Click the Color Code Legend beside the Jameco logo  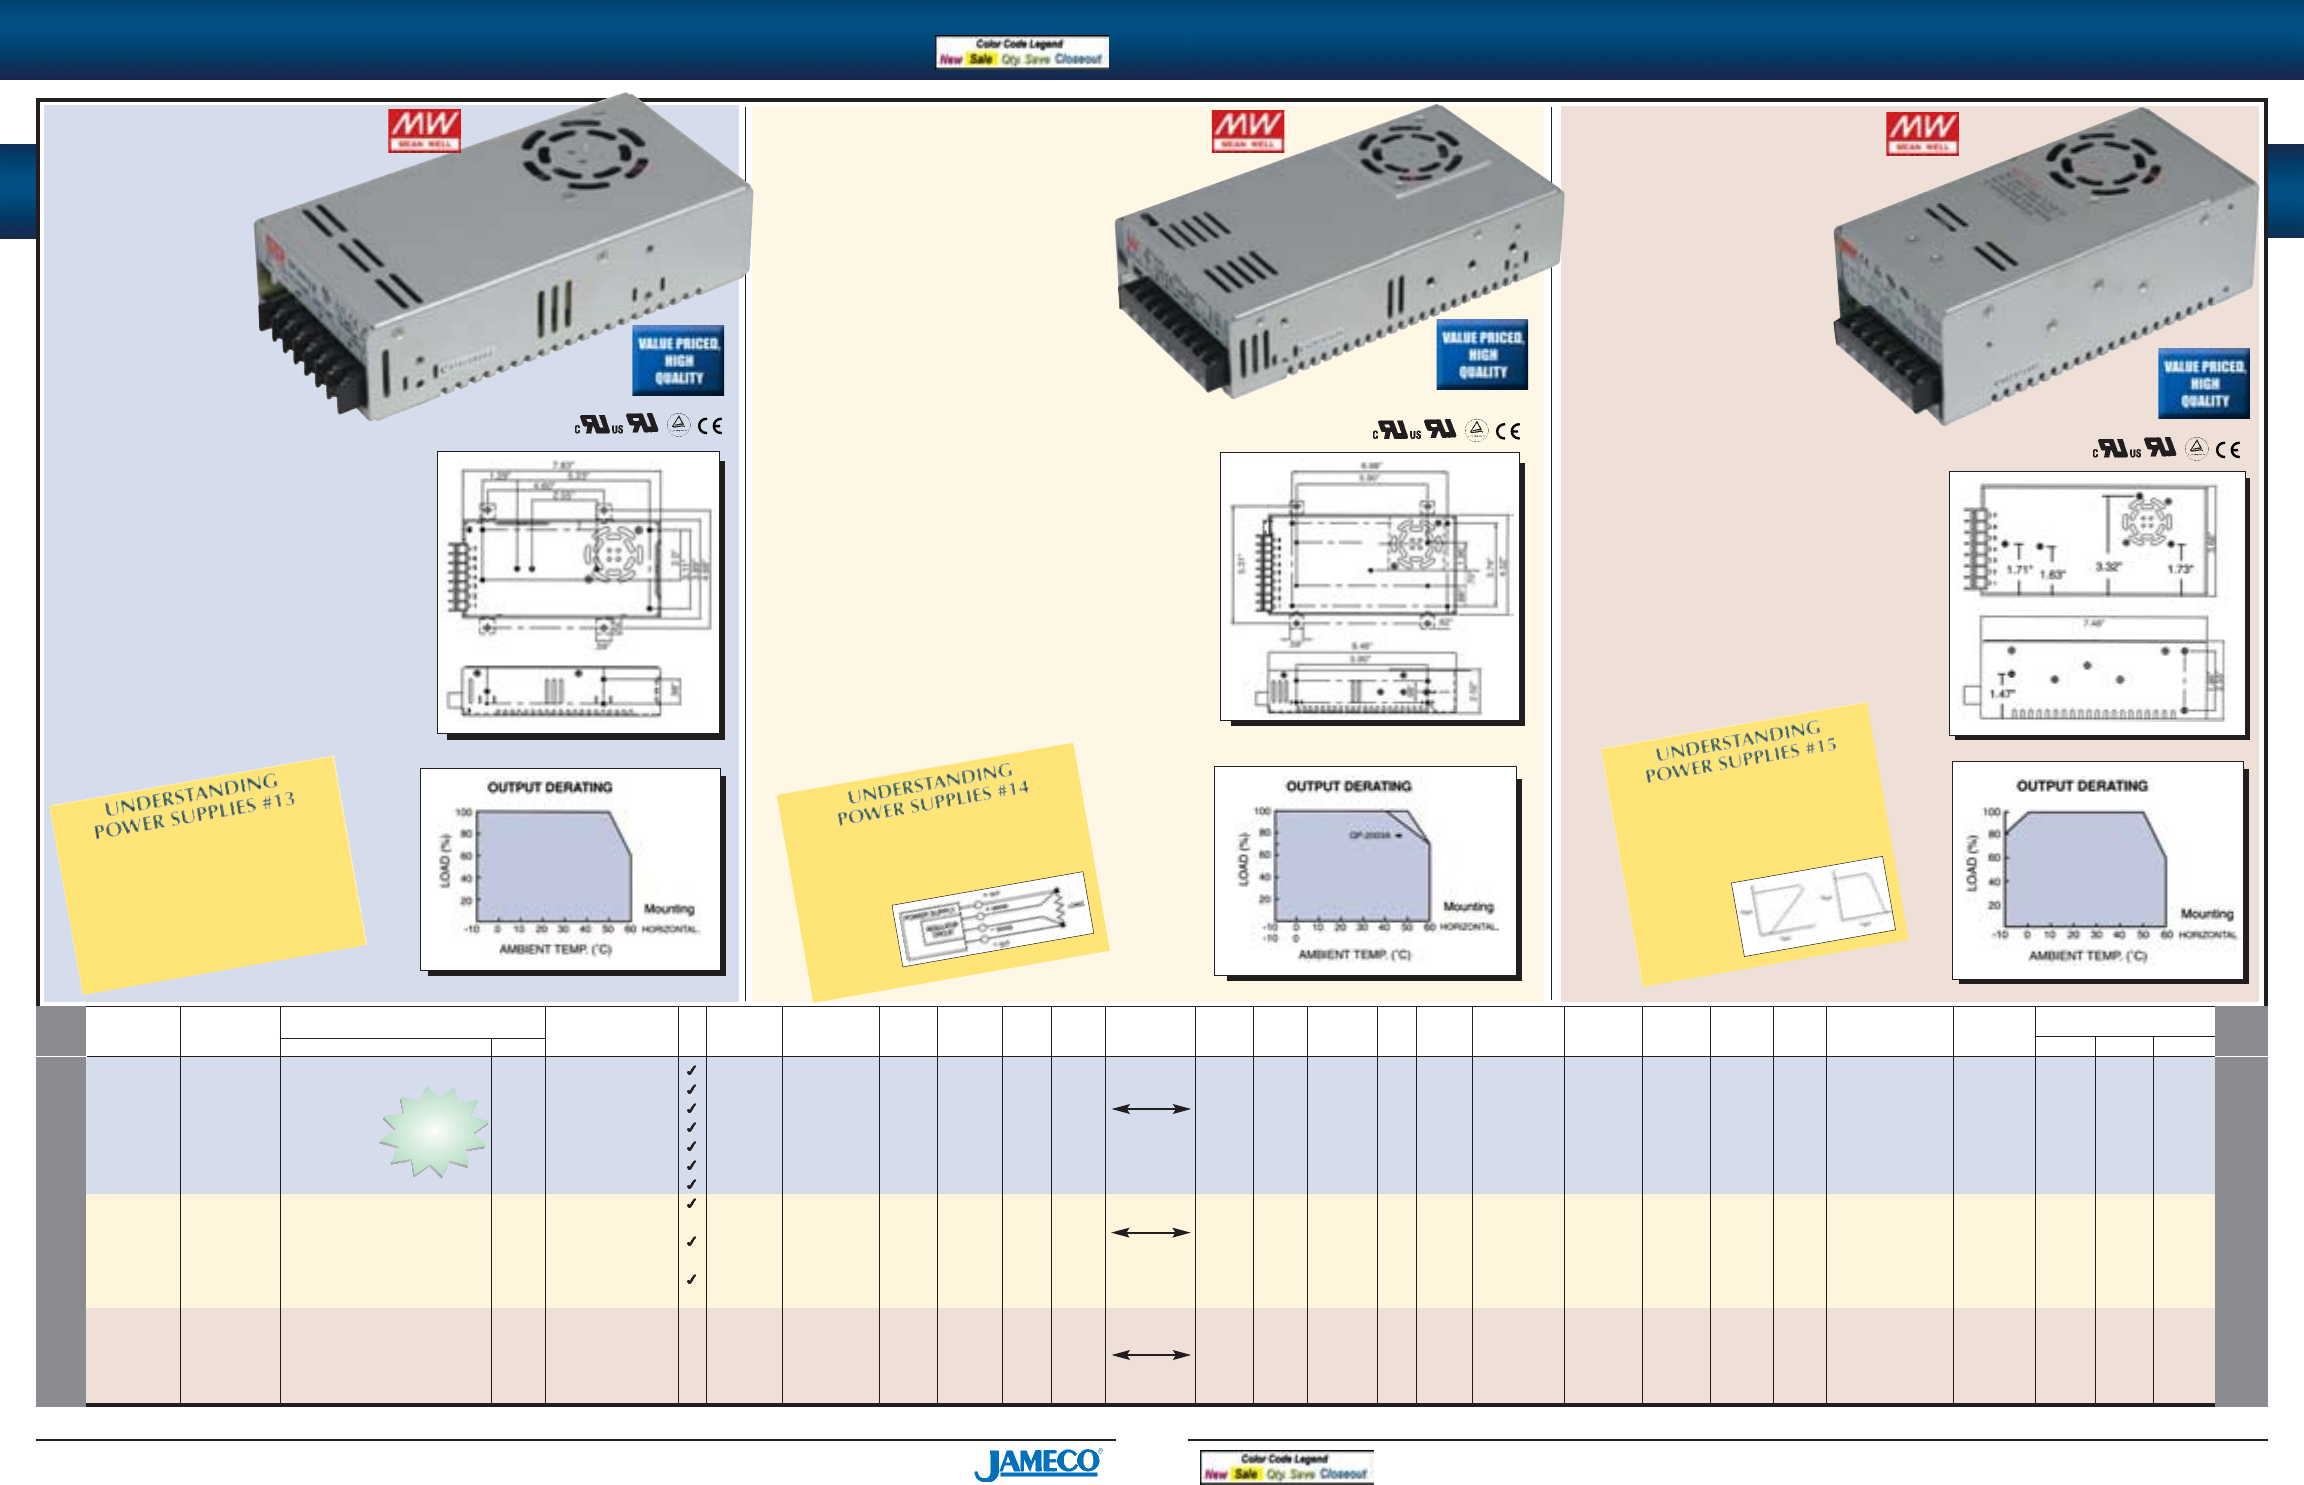(1286, 1467)
